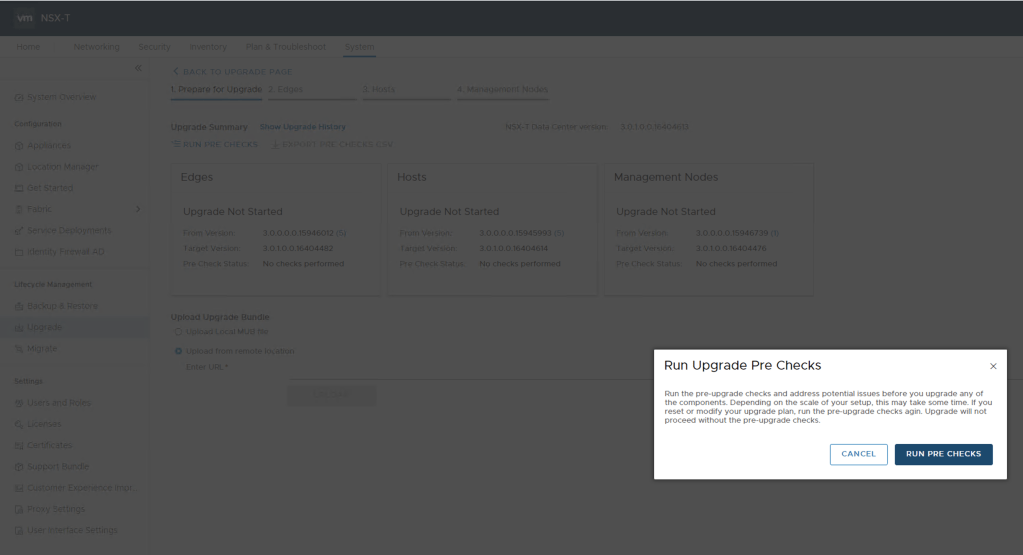Close the pre checks dialog with X
The width and height of the screenshot is (1023, 555).
(993, 367)
